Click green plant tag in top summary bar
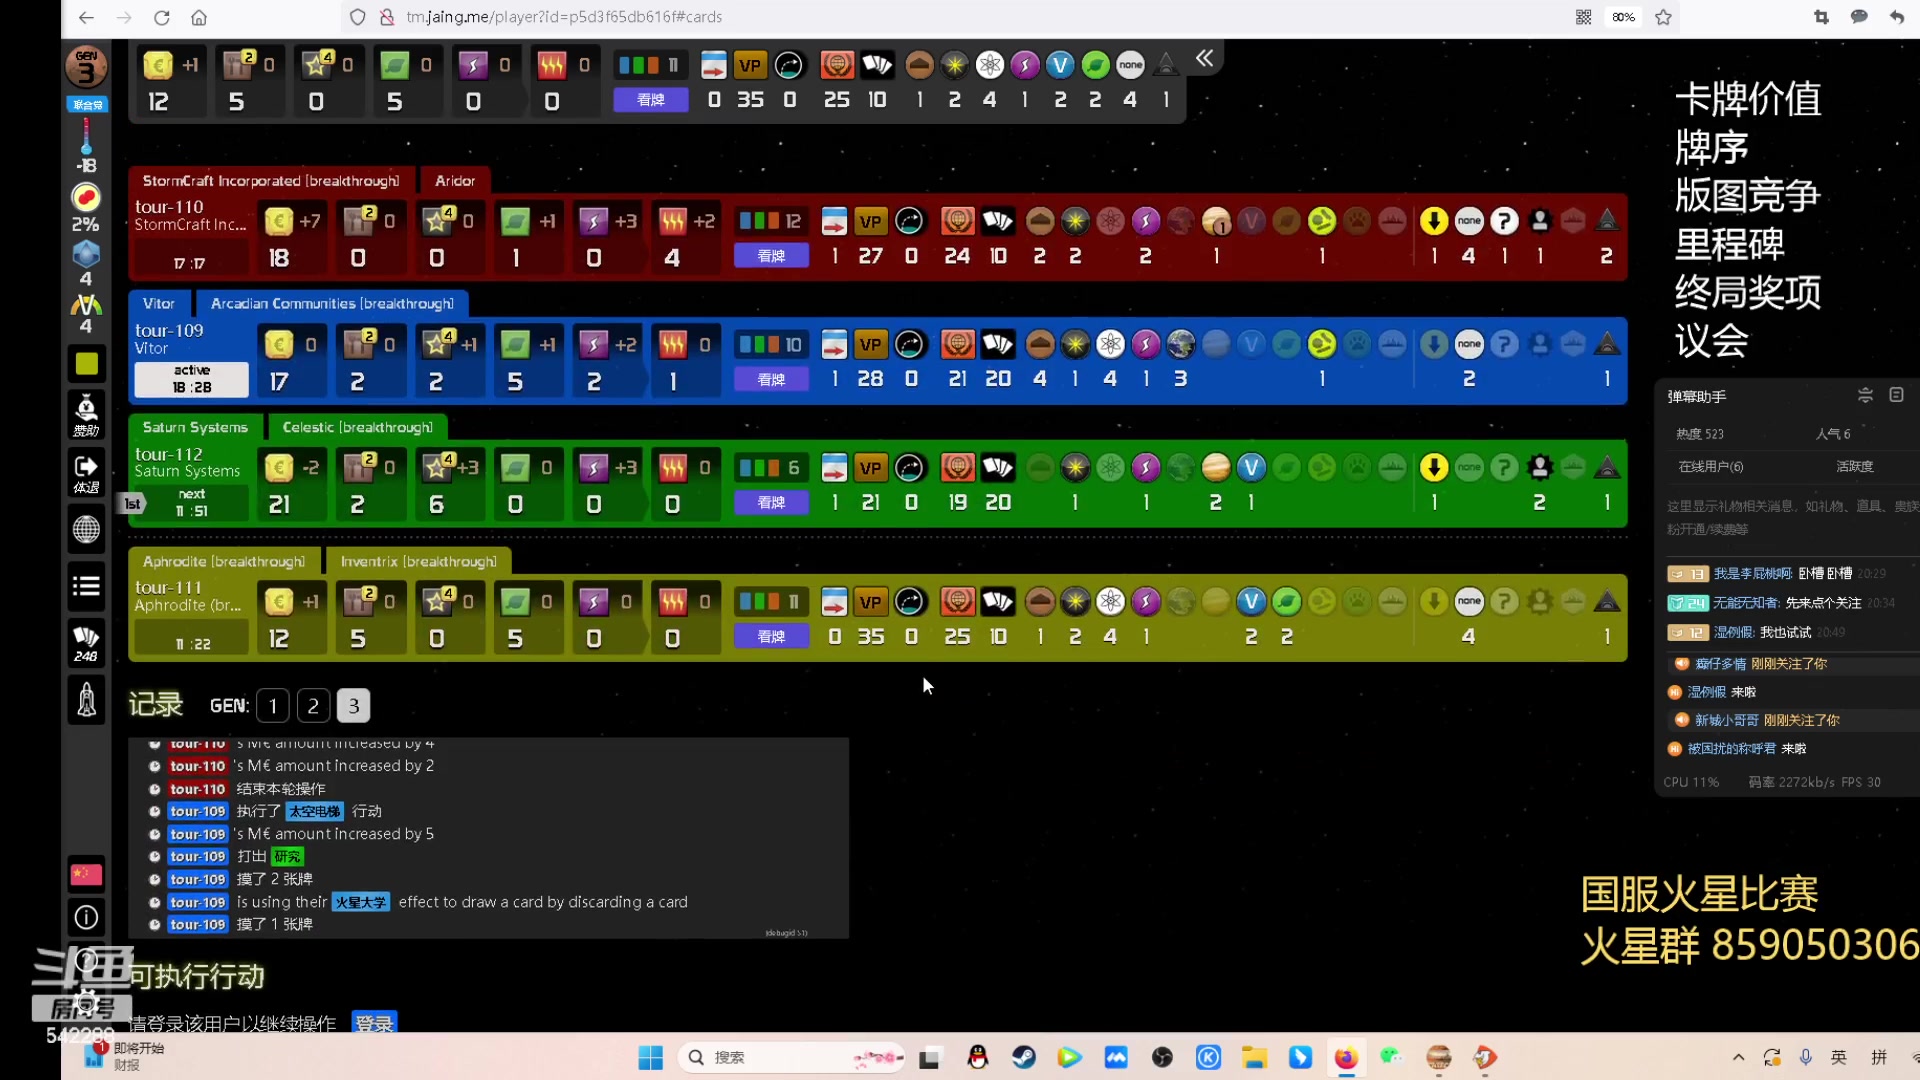1920x1080 pixels. 1096,66
